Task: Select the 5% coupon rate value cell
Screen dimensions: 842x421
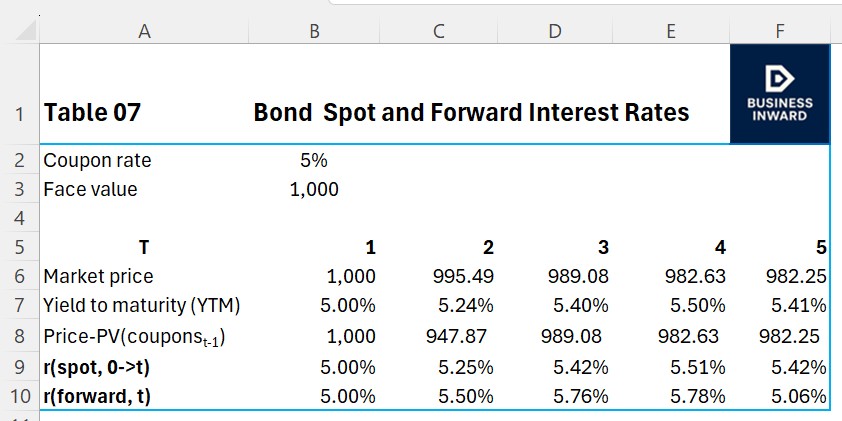Action: (314, 160)
